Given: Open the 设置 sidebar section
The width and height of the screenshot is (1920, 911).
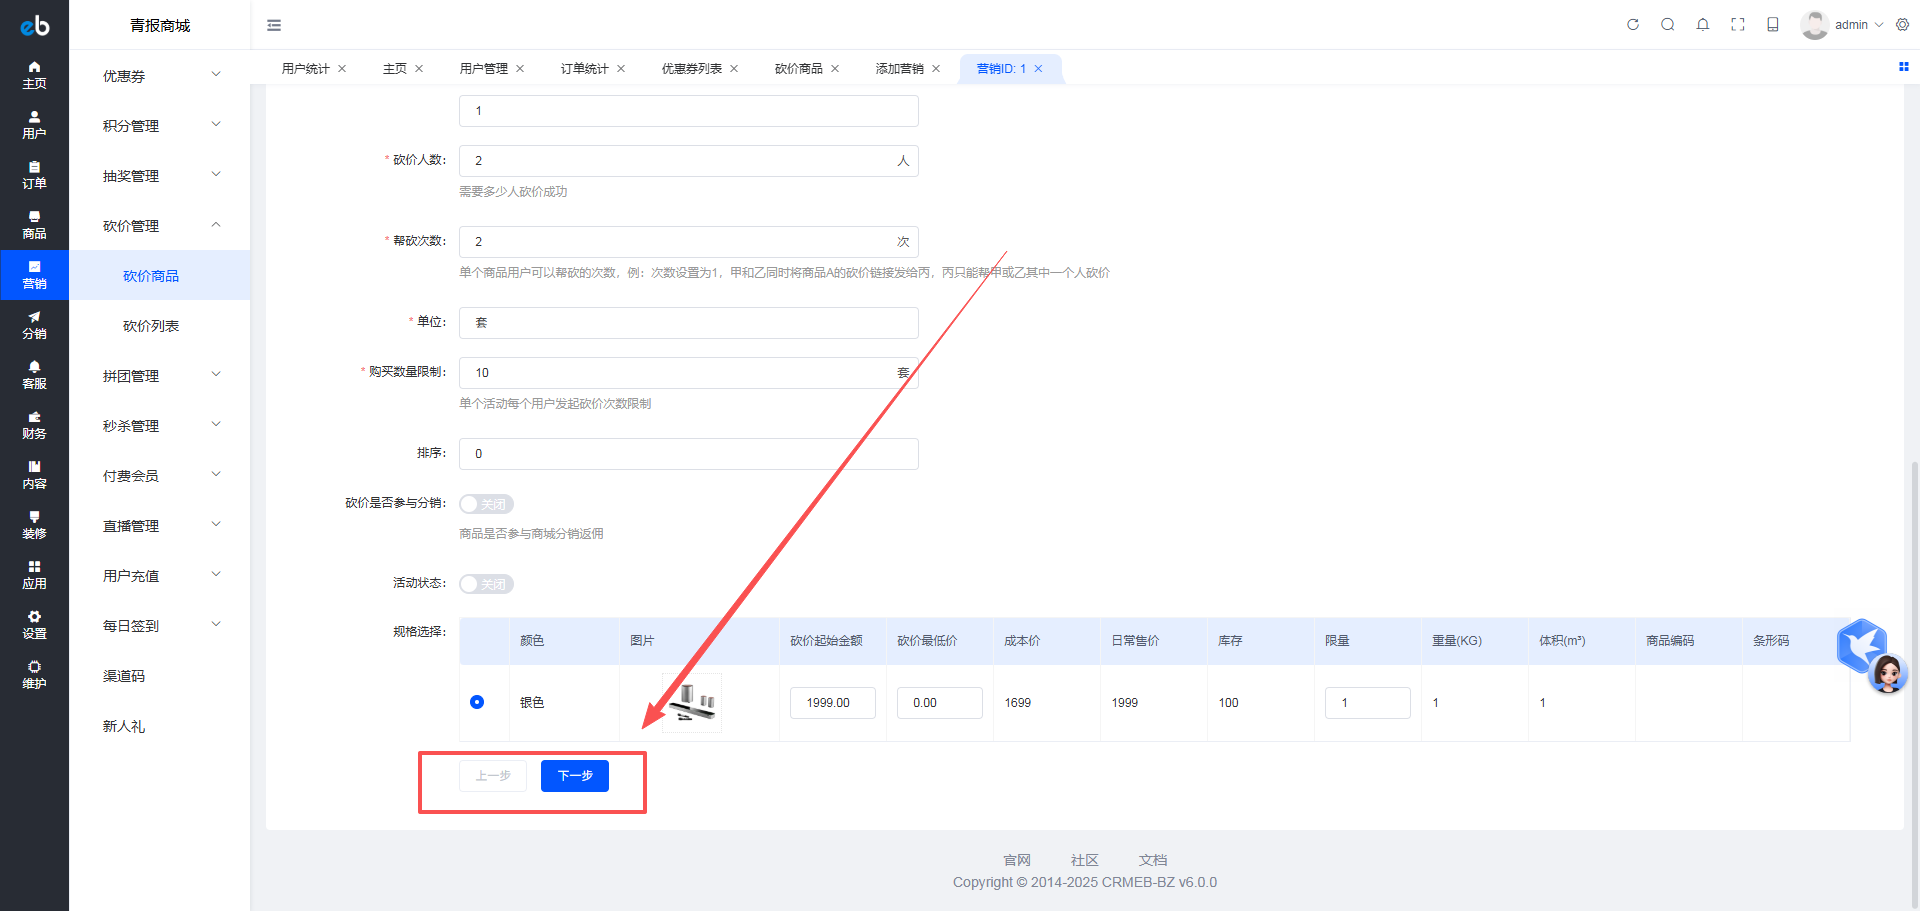Looking at the screenshot, I should [x=34, y=625].
